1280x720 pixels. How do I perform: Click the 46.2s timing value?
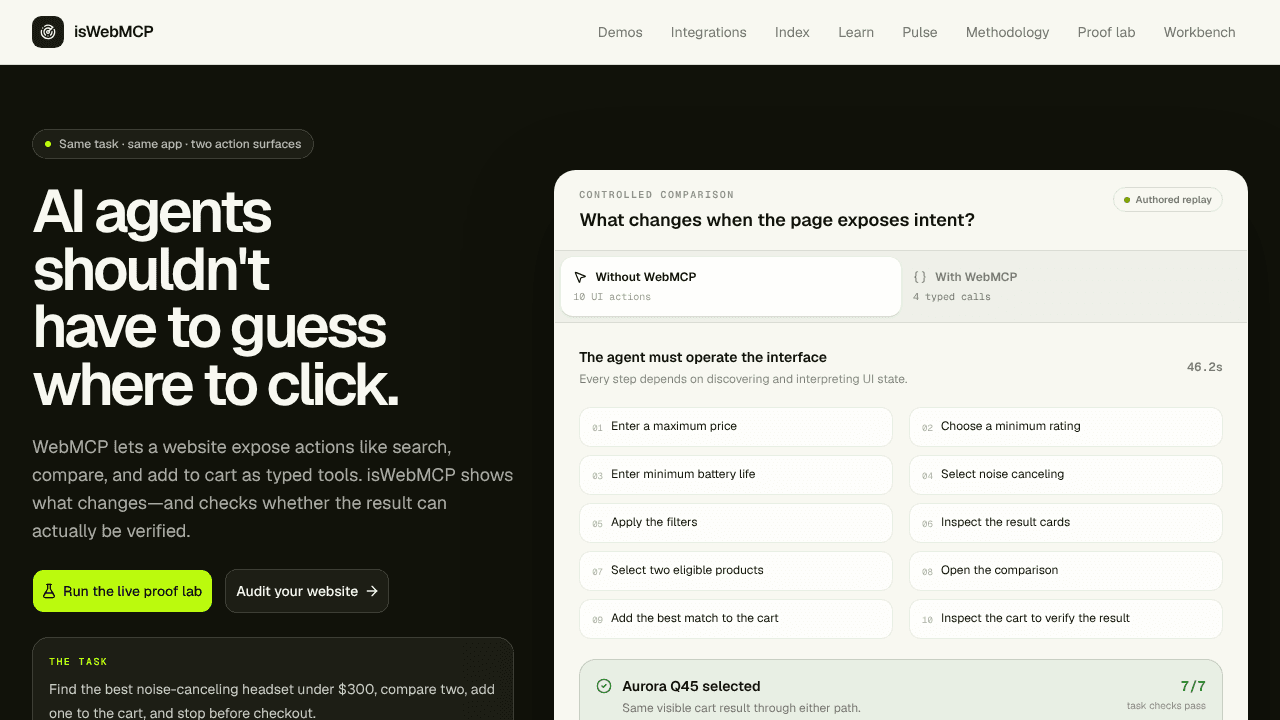(1204, 367)
